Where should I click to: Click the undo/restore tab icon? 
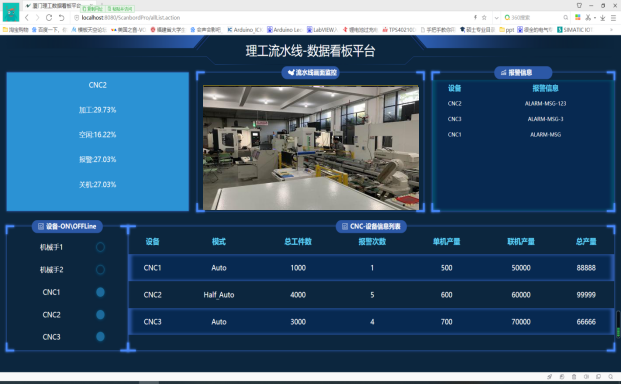61,17
